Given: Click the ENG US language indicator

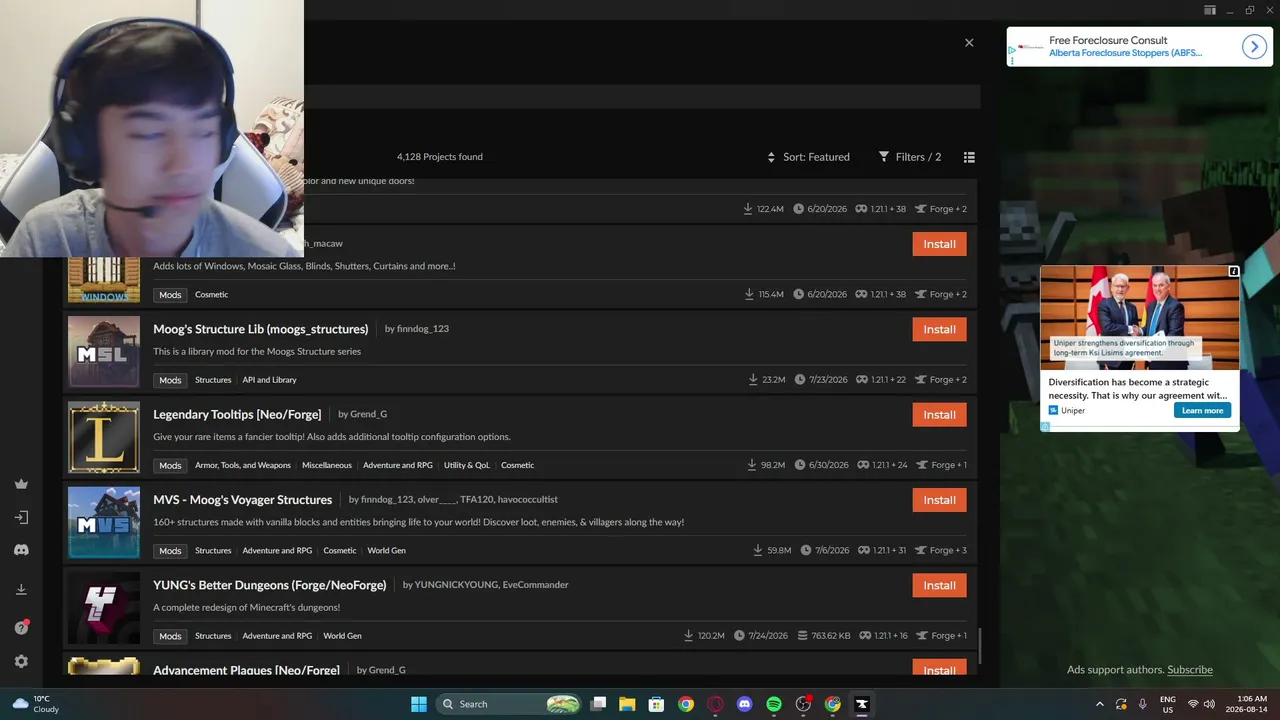Looking at the screenshot, I should click(1168, 704).
